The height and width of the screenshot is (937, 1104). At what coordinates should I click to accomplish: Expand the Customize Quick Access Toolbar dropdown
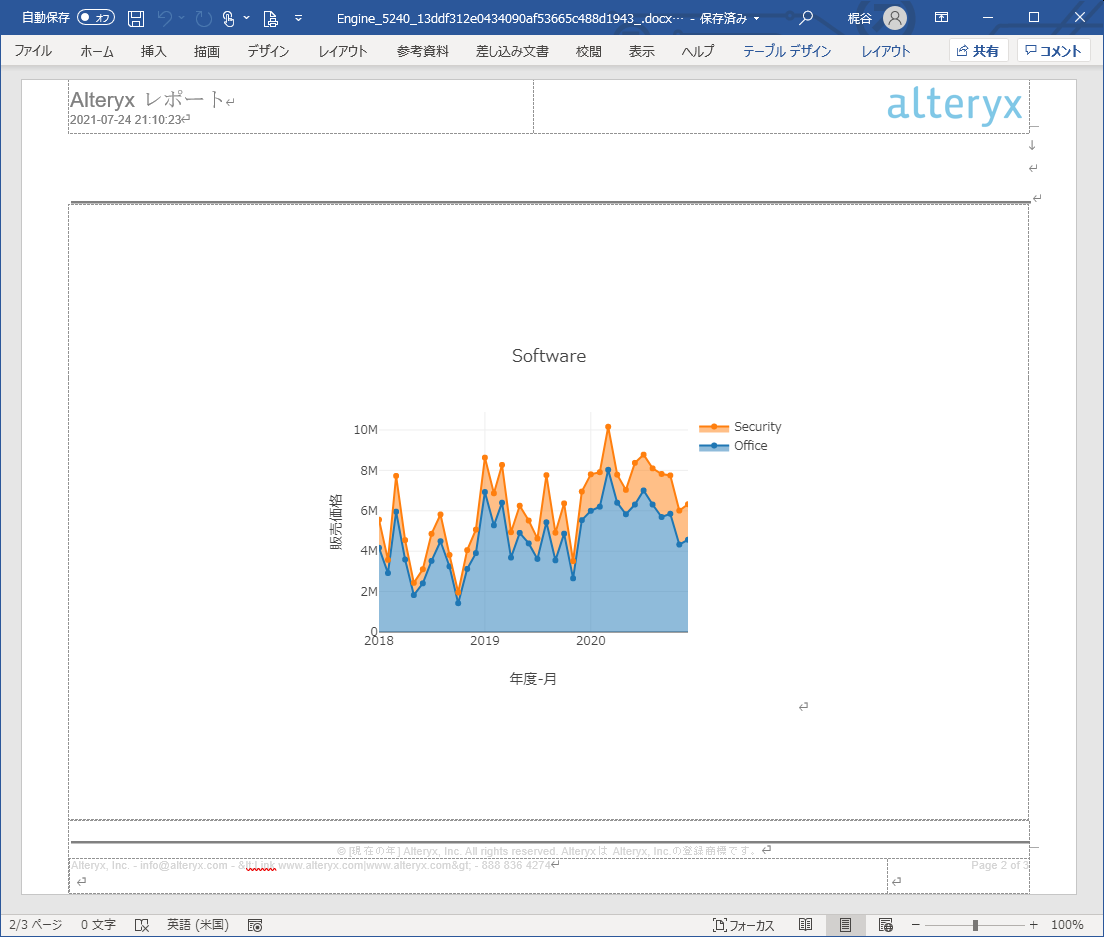(298, 18)
